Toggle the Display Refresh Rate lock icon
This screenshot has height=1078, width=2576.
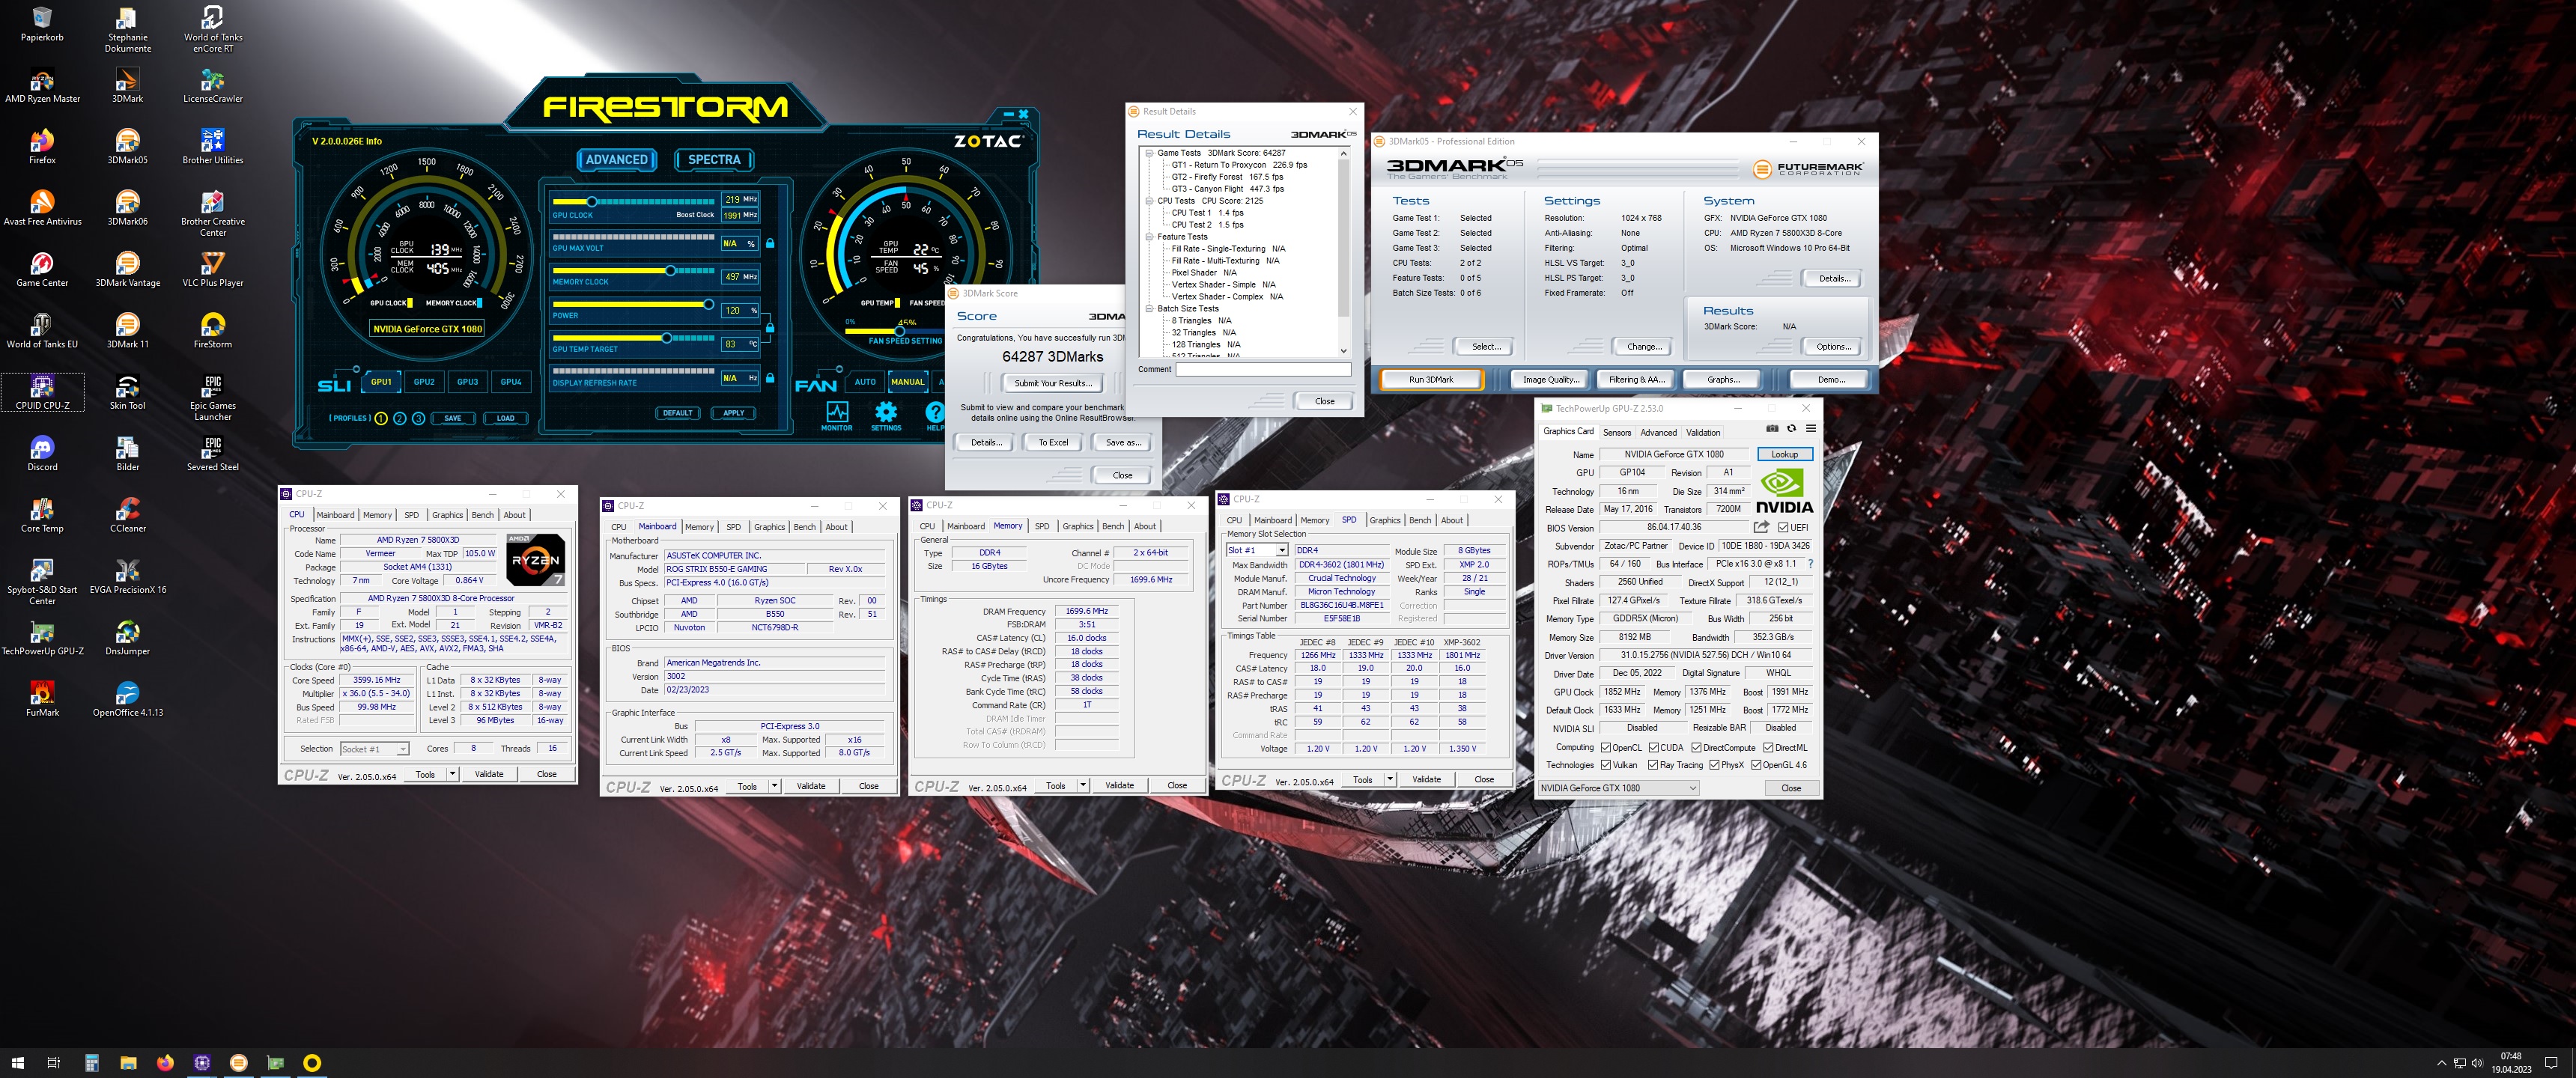point(769,378)
